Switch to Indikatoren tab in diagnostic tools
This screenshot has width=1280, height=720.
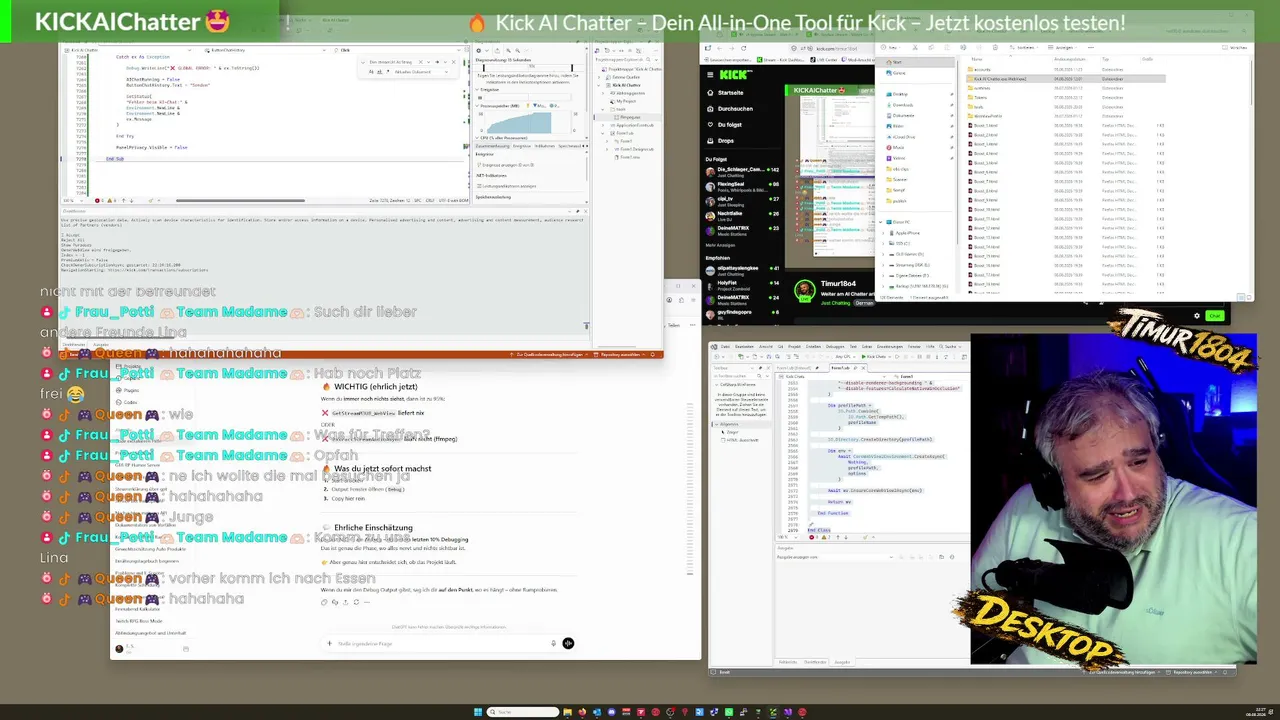tap(544, 146)
